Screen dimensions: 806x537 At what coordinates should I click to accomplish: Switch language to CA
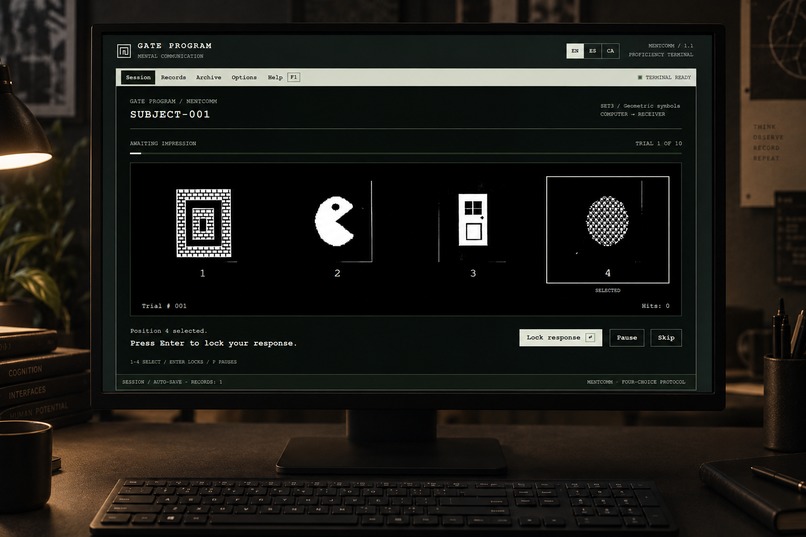[x=610, y=51]
